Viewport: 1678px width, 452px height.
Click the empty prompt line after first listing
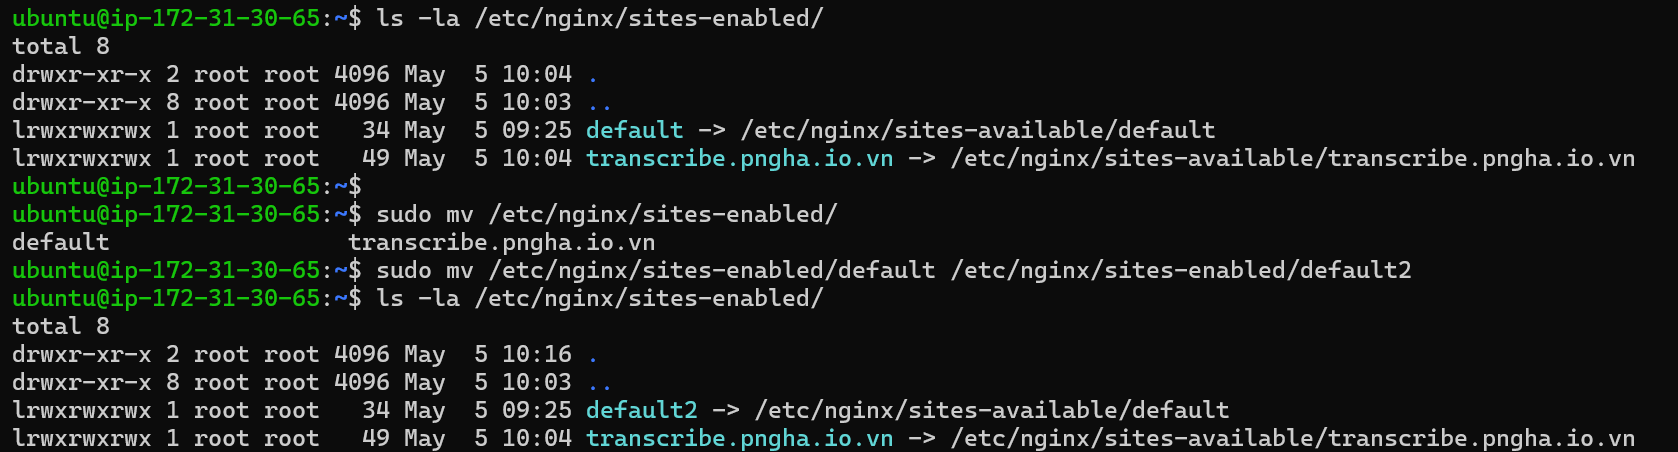(186, 186)
